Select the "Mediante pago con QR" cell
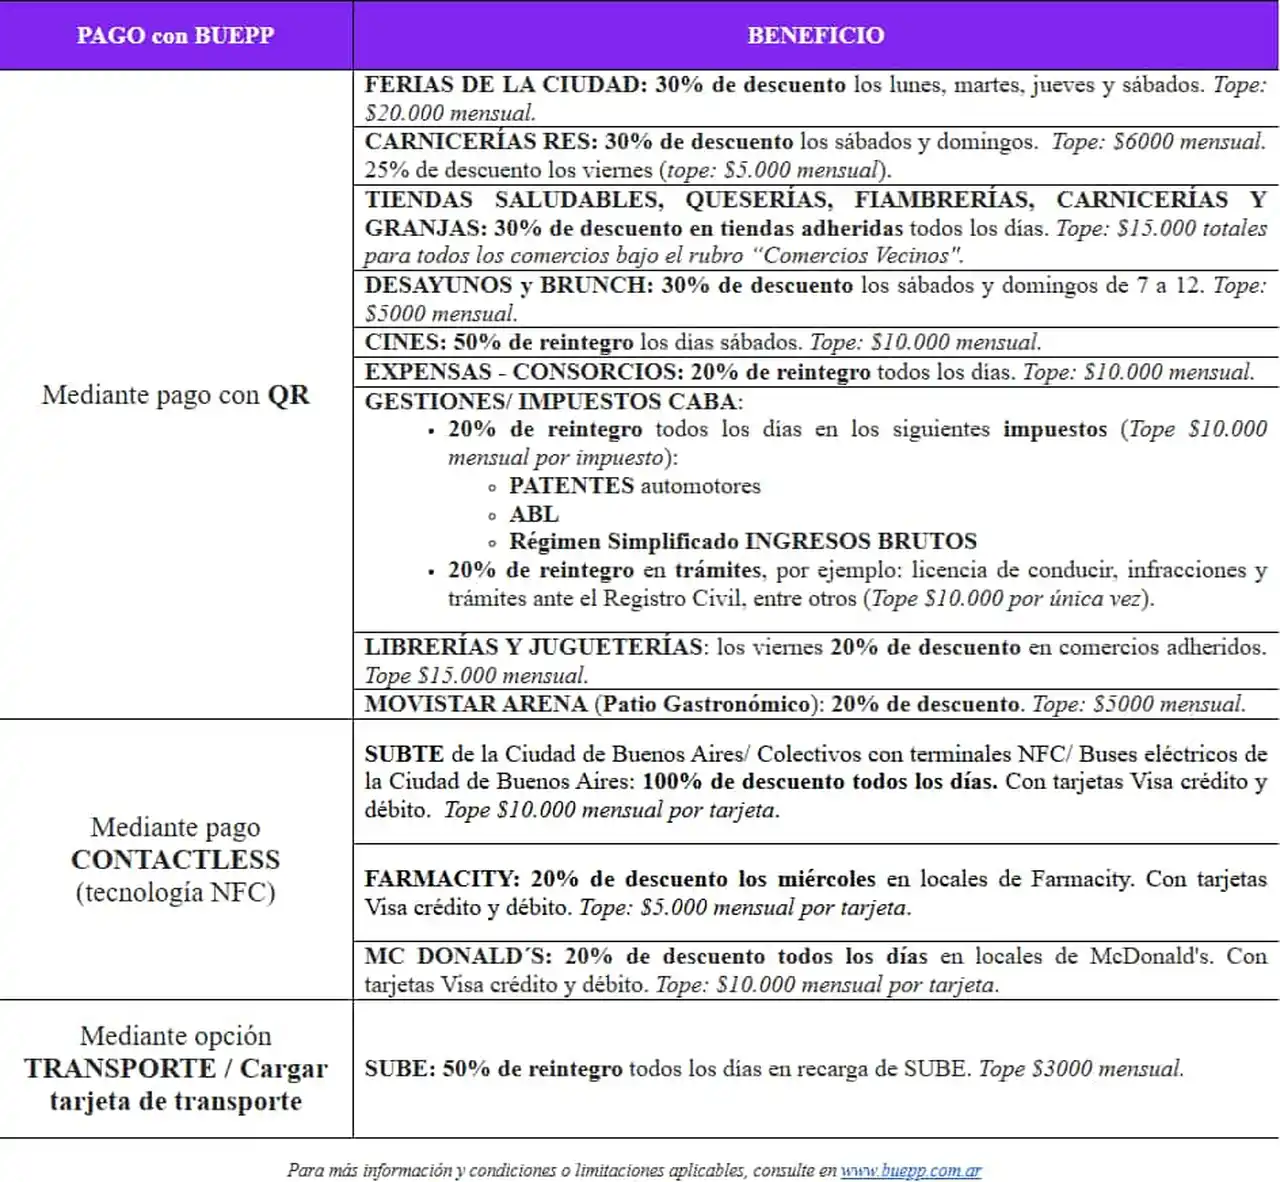This screenshot has height=1182, width=1280. coord(176,395)
